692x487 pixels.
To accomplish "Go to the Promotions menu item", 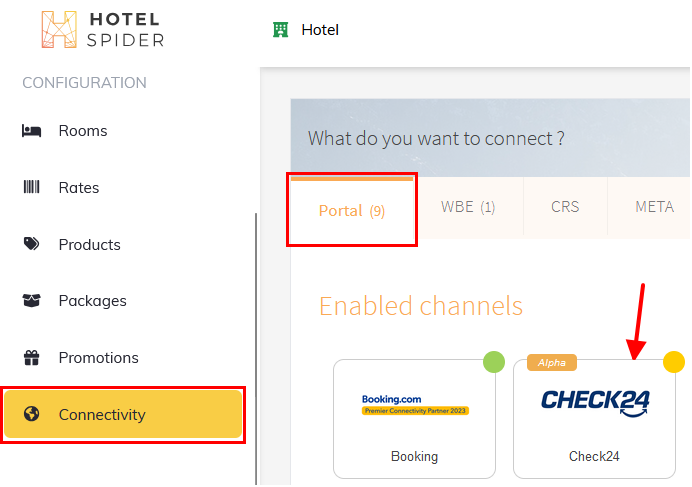I will [98, 358].
